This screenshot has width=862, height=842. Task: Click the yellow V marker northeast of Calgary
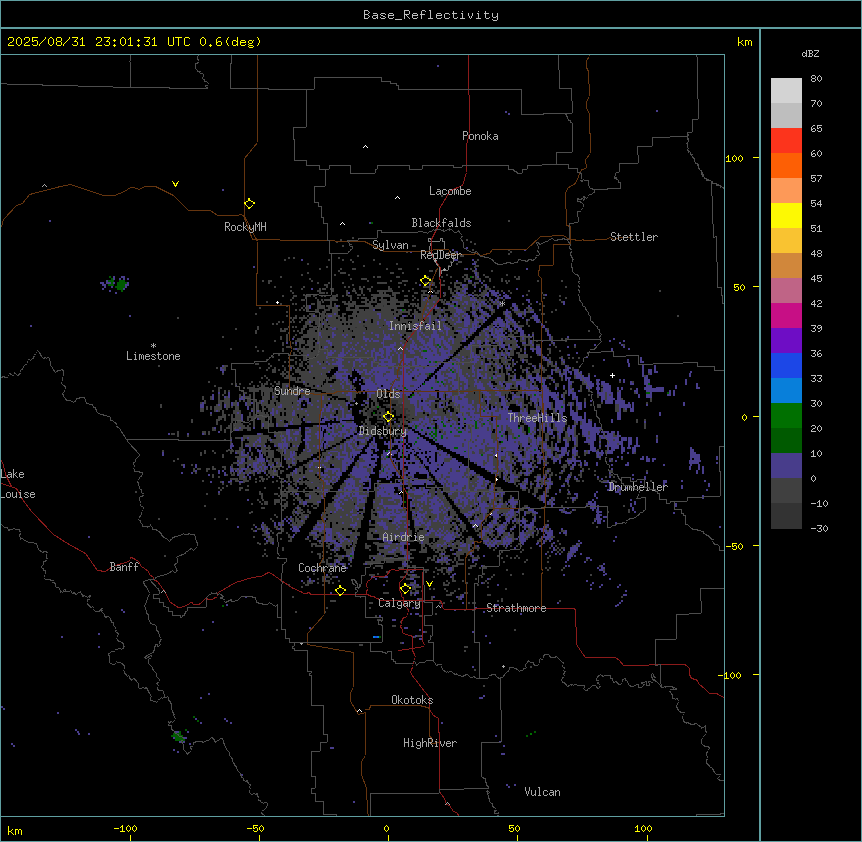coord(429,584)
